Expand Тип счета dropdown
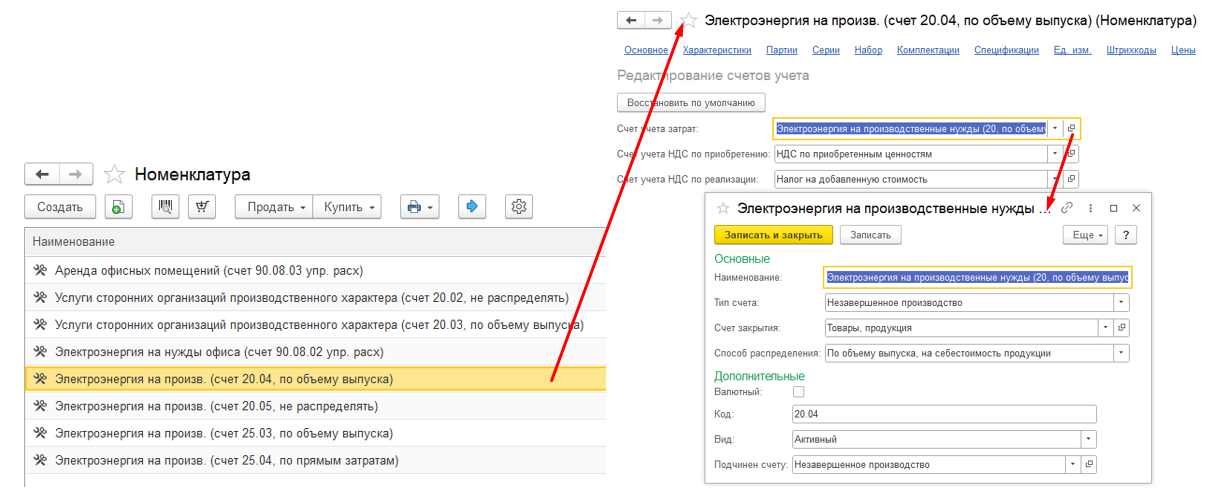 [x=1121, y=302]
